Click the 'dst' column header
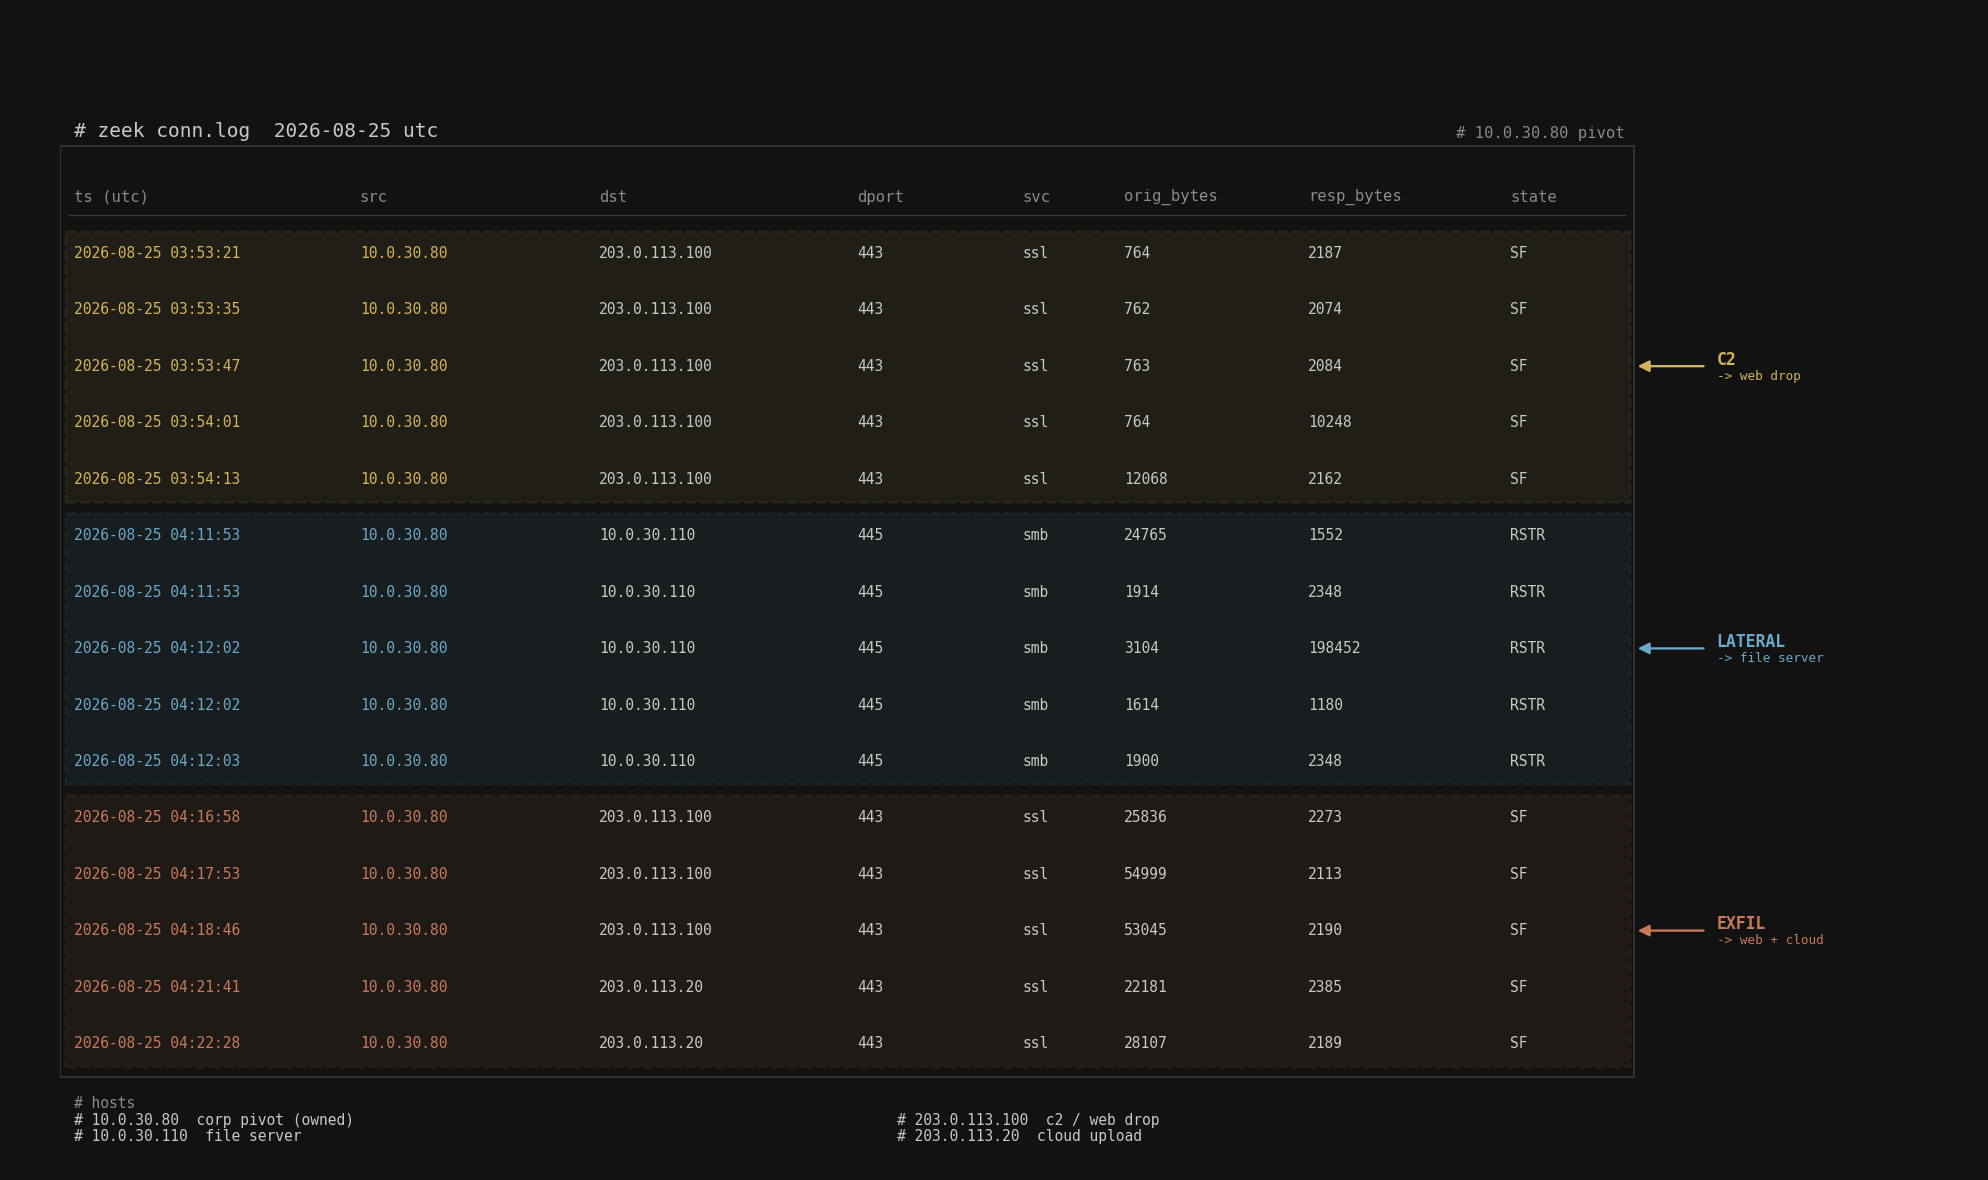The height and width of the screenshot is (1180, 1988). point(613,197)
